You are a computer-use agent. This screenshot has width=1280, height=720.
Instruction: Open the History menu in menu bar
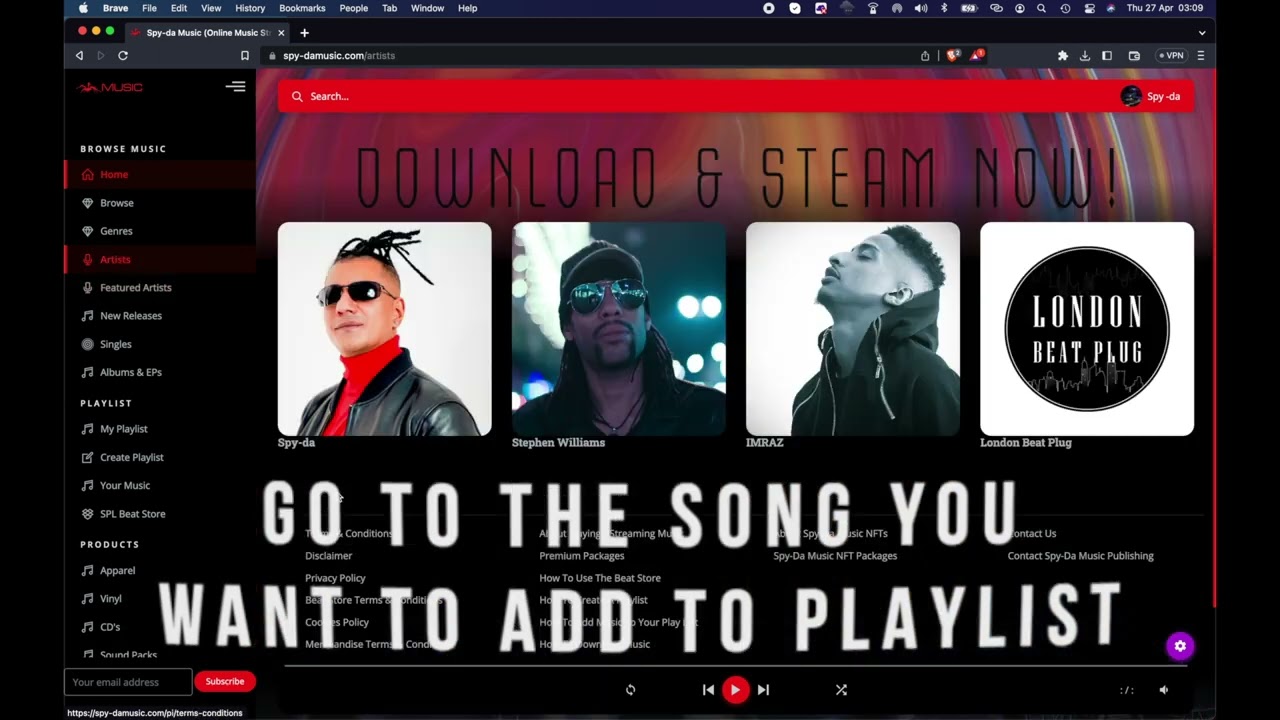[x=250, y=8]
